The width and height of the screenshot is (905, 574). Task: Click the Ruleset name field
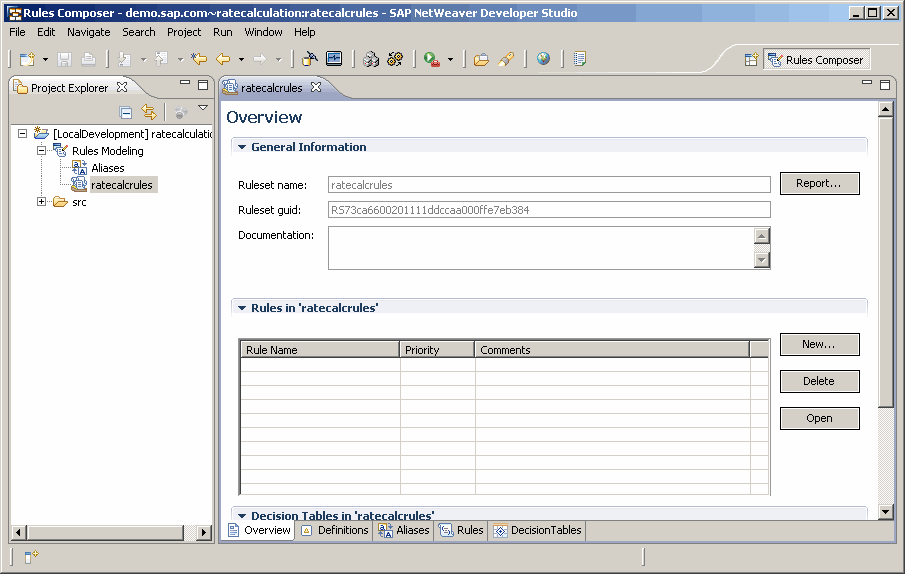coord(549,185)
